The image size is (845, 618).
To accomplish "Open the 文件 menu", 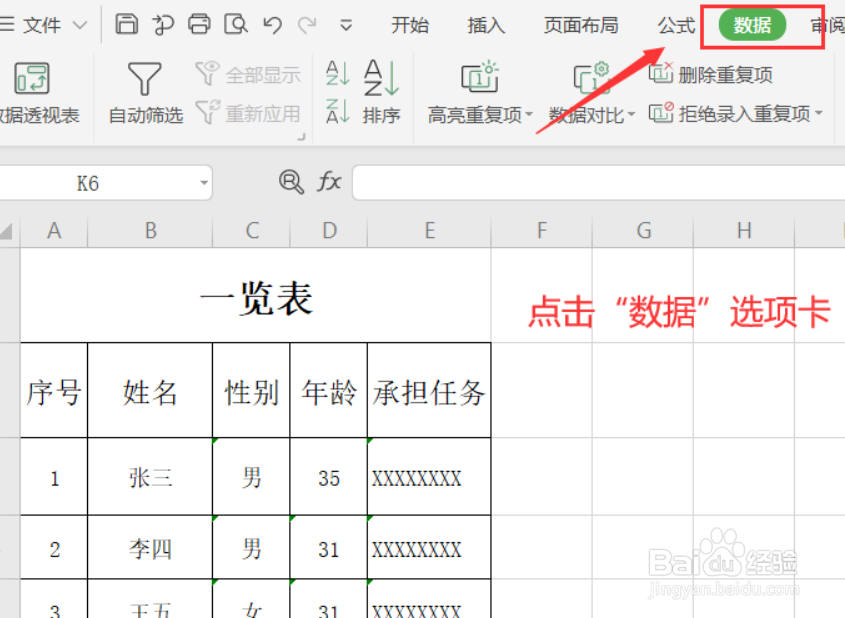I will 38,26.
